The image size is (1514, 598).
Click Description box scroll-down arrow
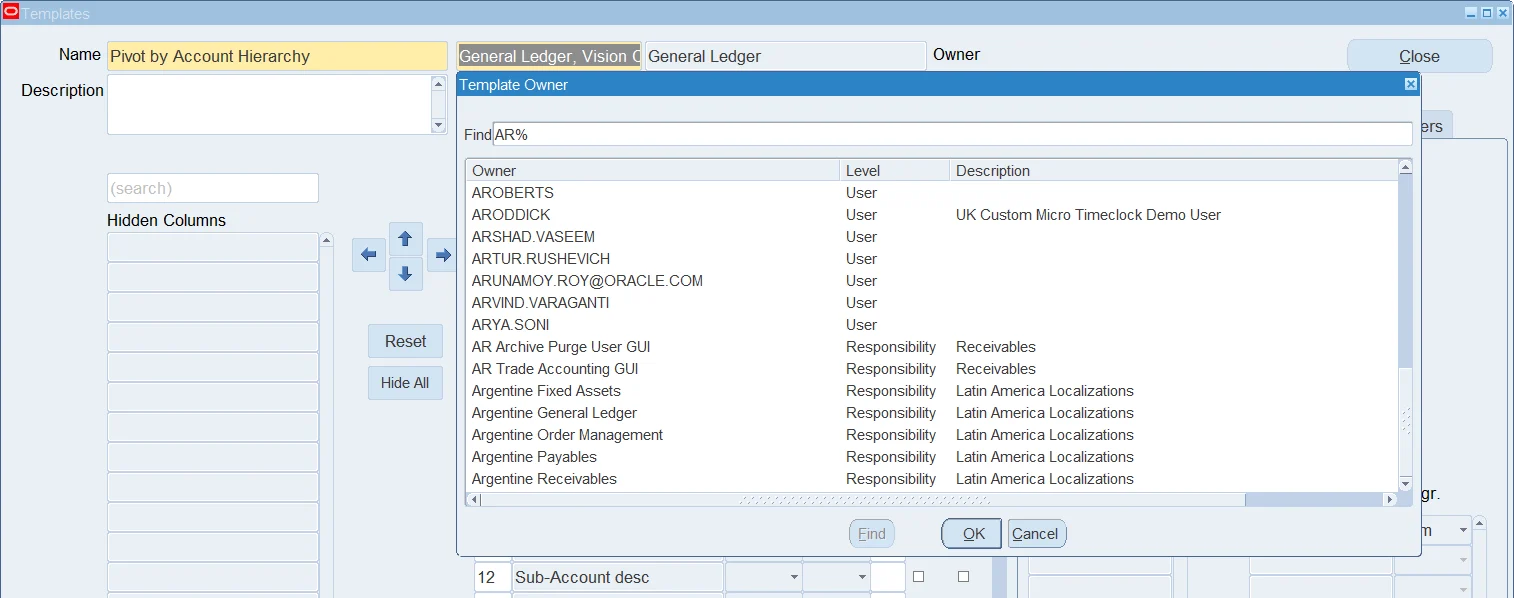[438, 125]
